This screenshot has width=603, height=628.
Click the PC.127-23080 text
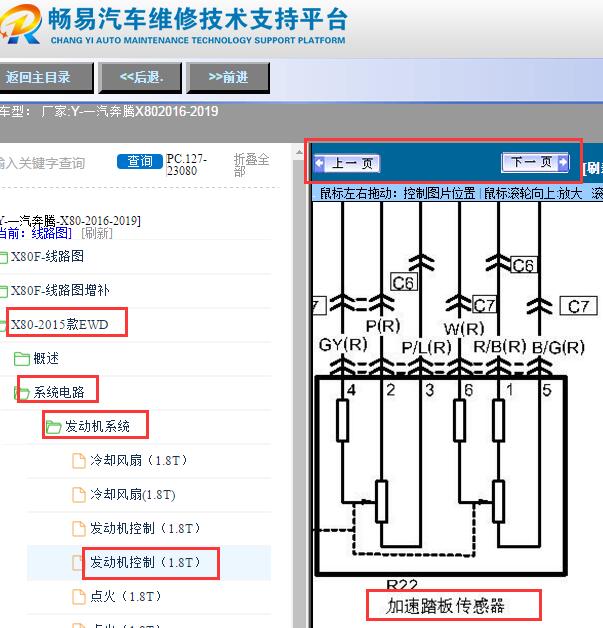[x=187, y=165]
